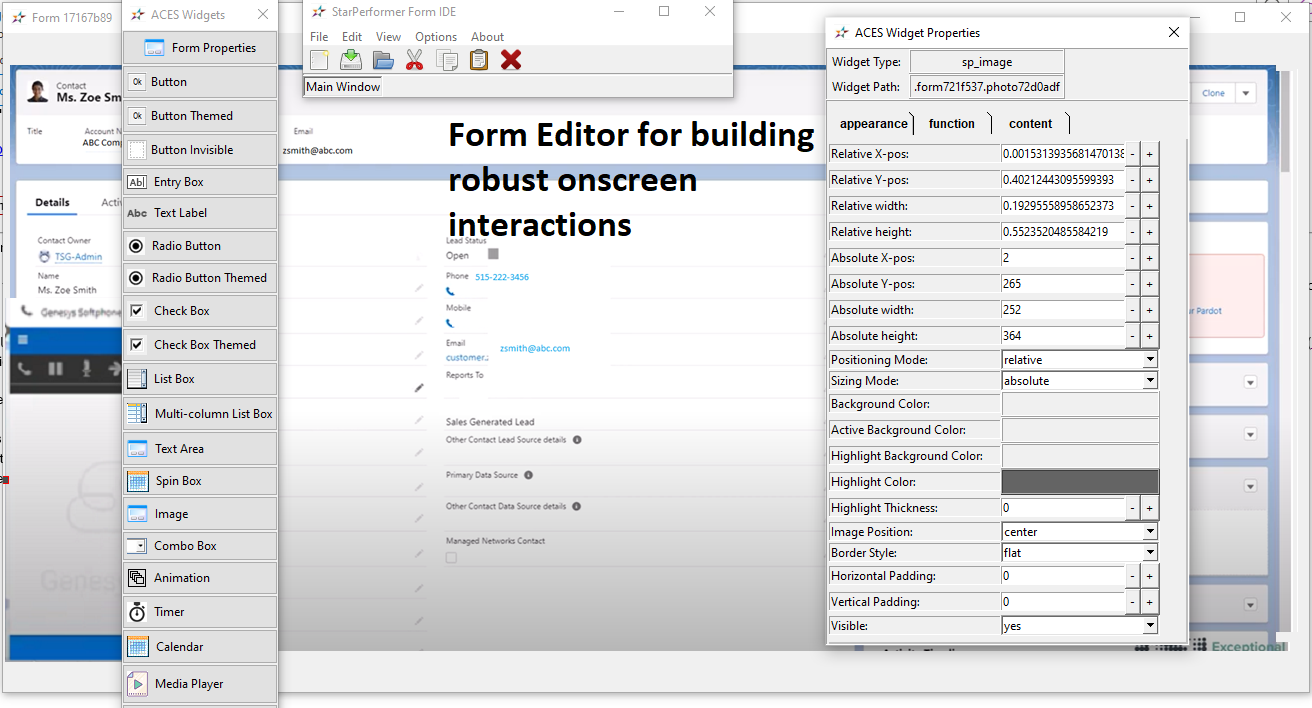The height and width of the screenshot is (708, 1312).
Task: Increase Relative X-pos with plus button
Action: pos(1149,154)
